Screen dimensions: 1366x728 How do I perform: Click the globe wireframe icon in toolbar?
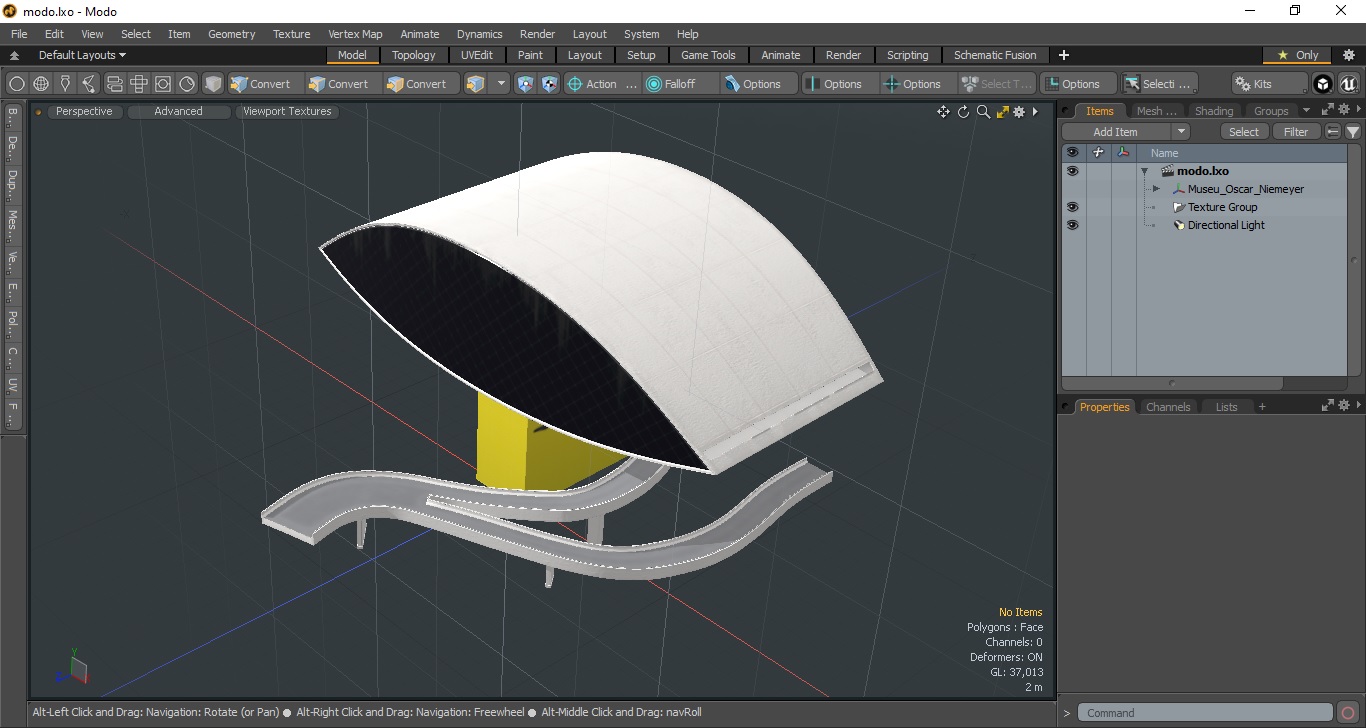tap(41, 84)
